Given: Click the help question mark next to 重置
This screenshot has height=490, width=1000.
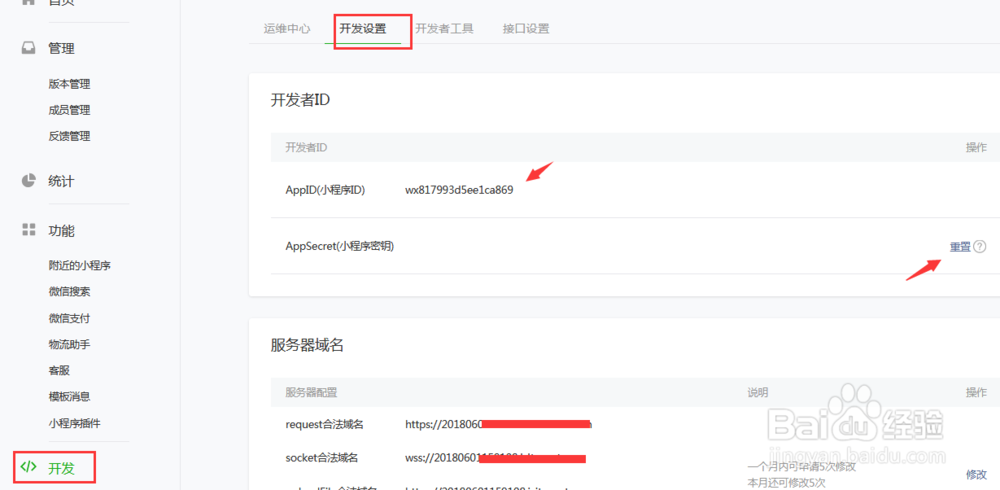Looking at the screenshot, I should [x=980, y=247].
